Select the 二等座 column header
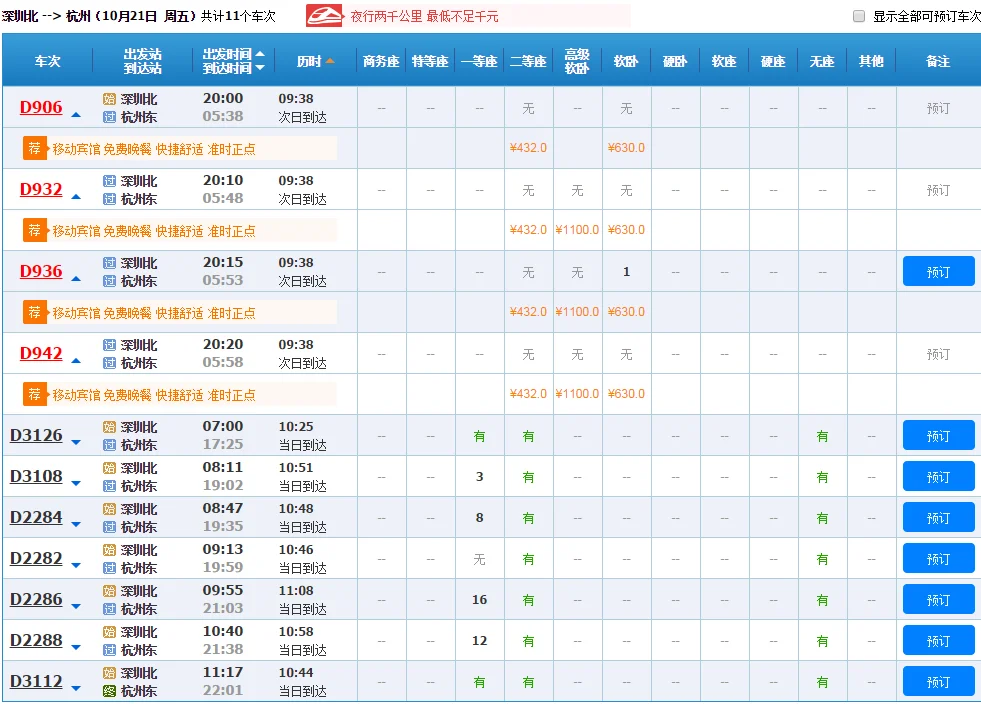 click(x=528, y=60)
